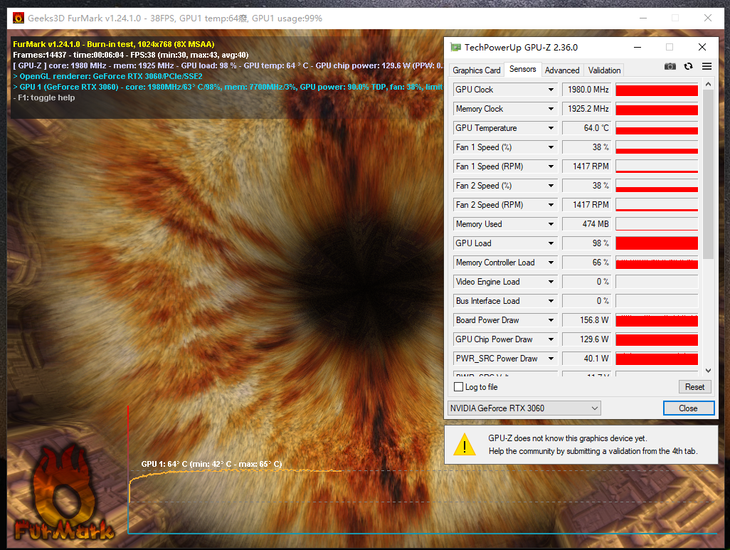Click the OpenGL renderer info line

pos(108,76)
